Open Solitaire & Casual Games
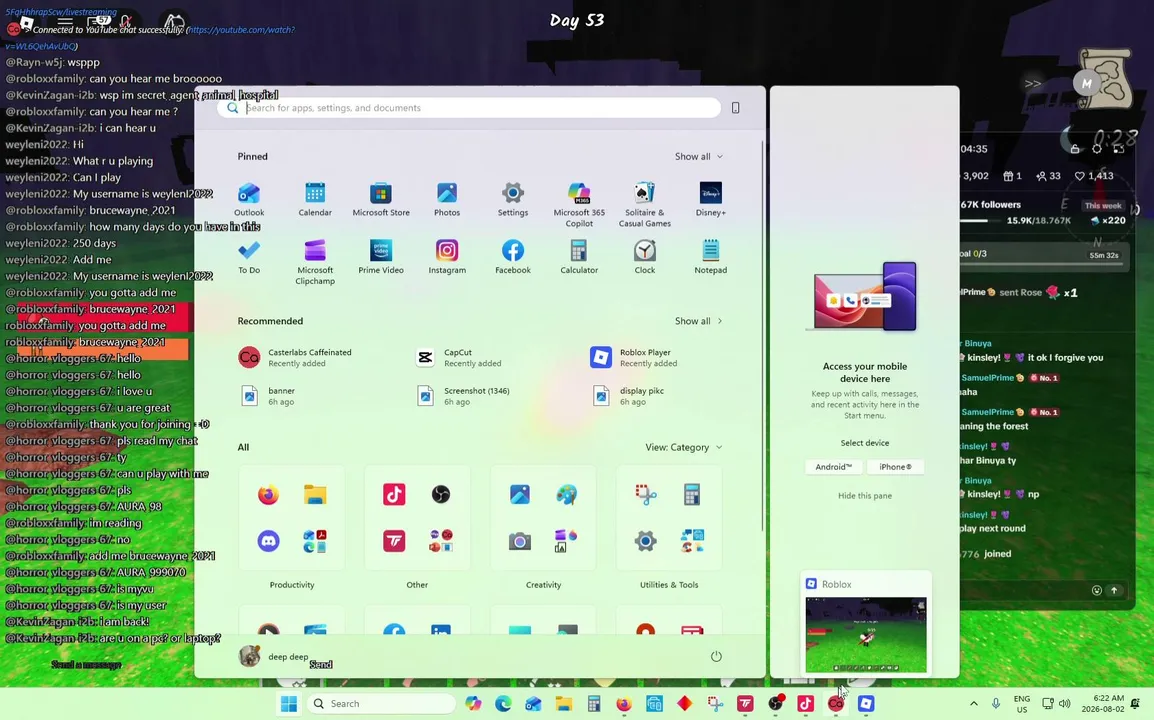Image resolution: width=1154 pixels, height=720 pixels. [645, 205]
